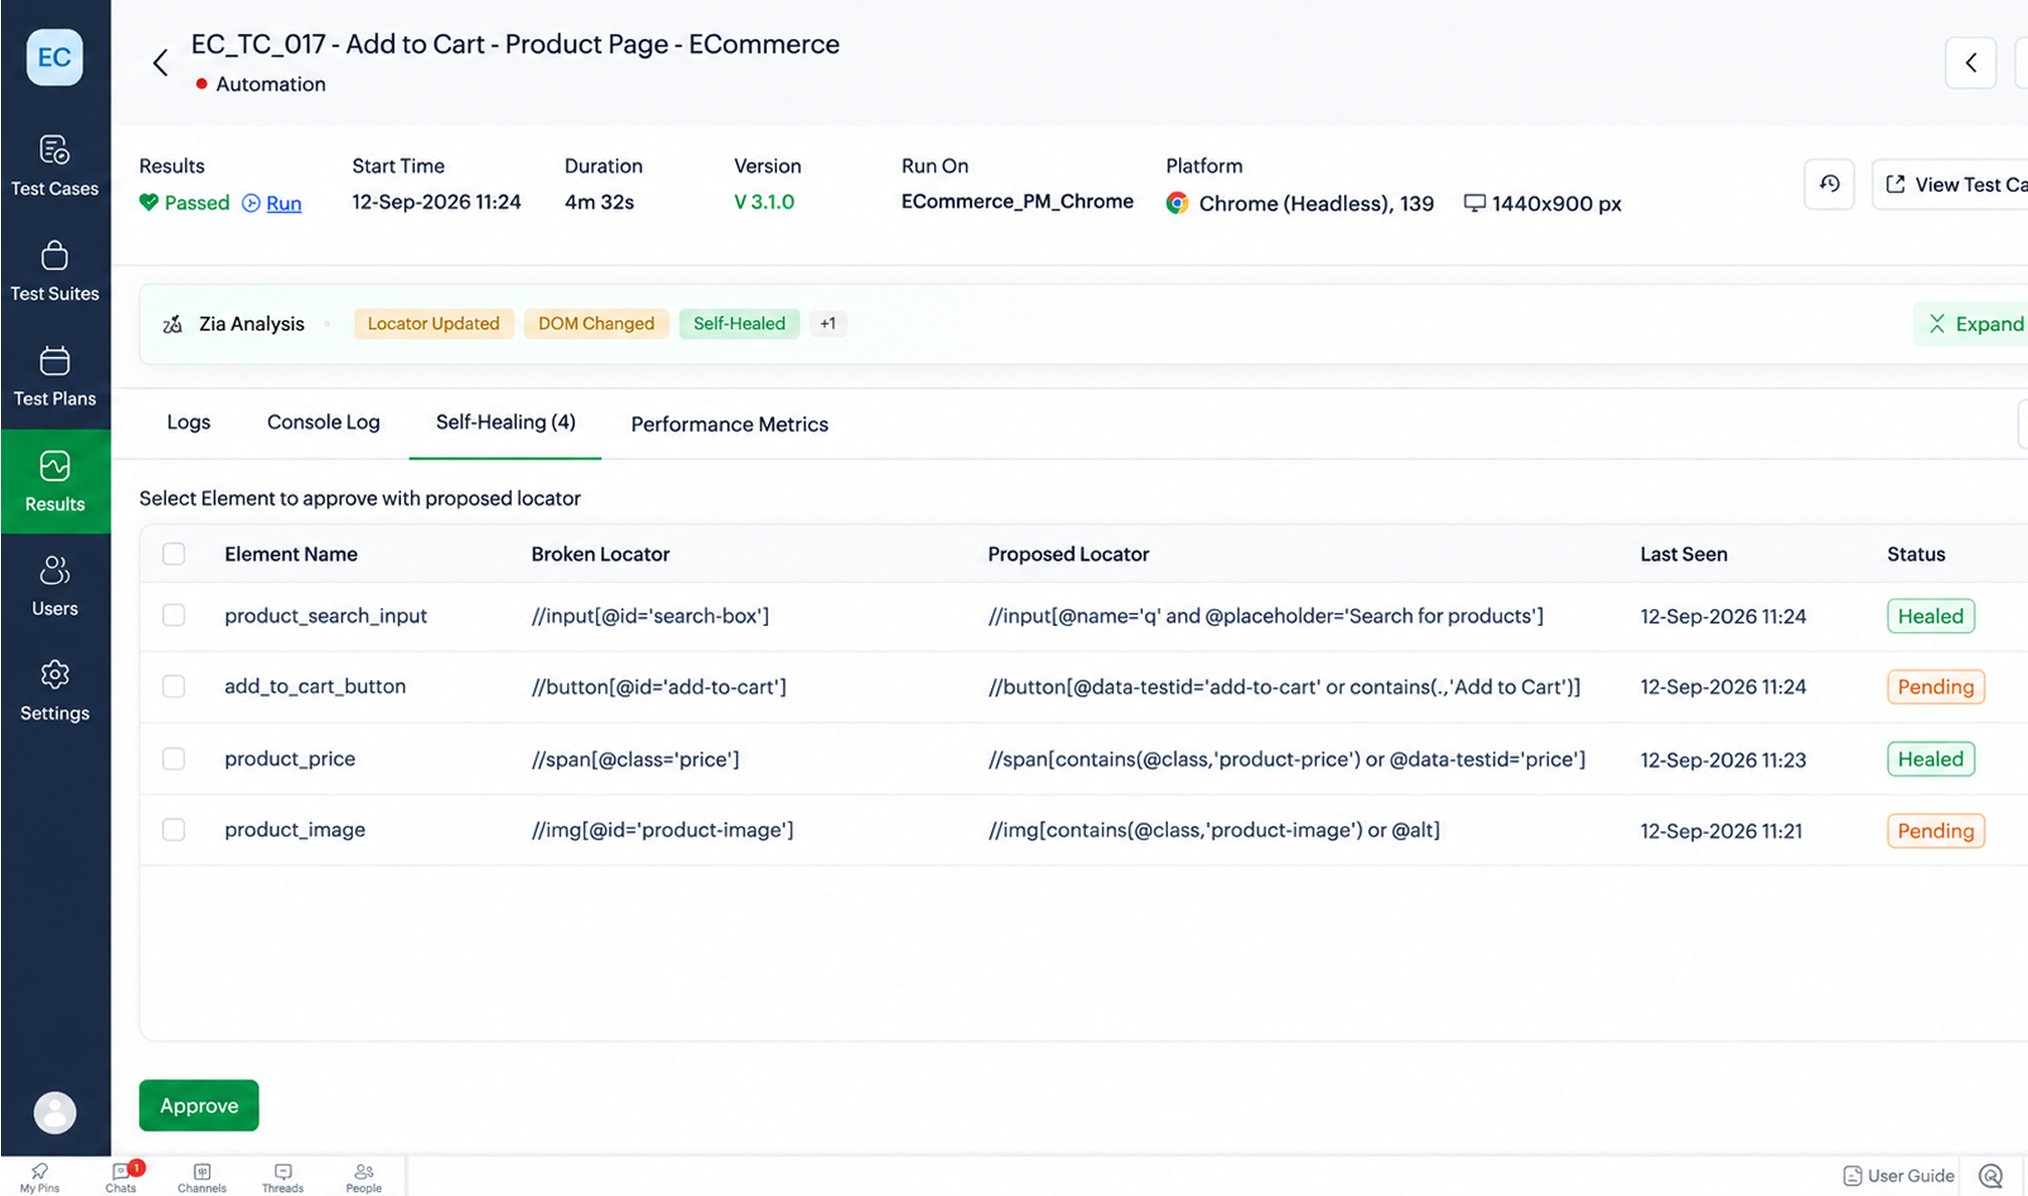The width and height of the screenshot is (2028, 1196).
Task: Open People in bottom bar
Action: [x=364, y=1177]
